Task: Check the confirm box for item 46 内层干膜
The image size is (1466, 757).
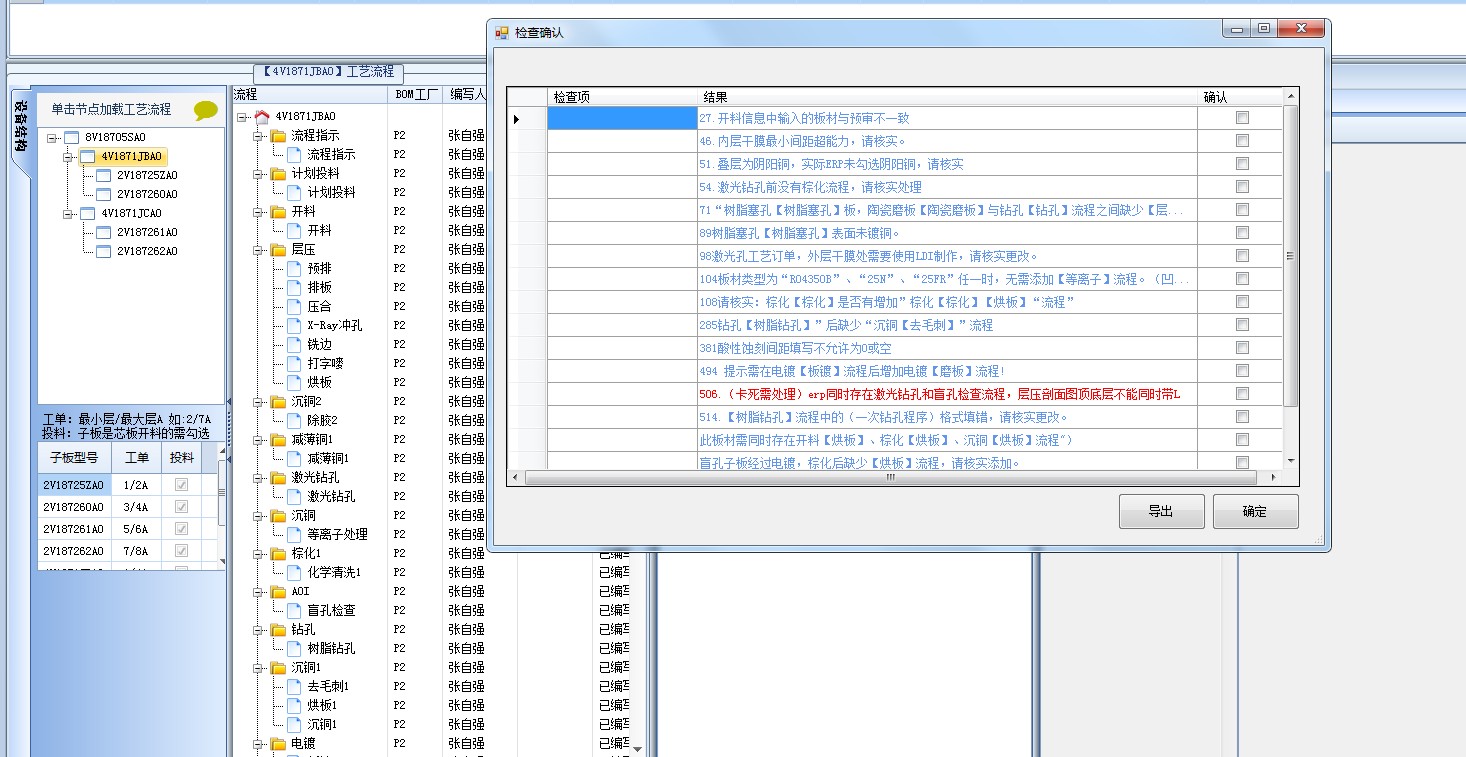Action: [1242, 141]
